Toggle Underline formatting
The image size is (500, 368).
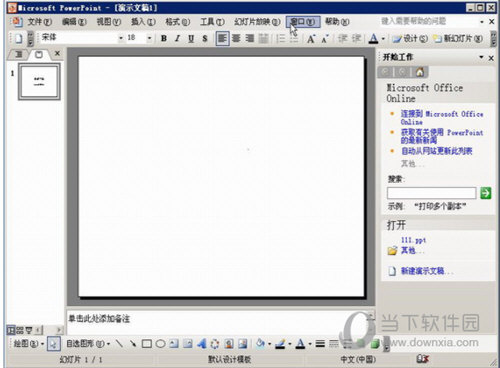pyautogui.click(x=191, y=39)
